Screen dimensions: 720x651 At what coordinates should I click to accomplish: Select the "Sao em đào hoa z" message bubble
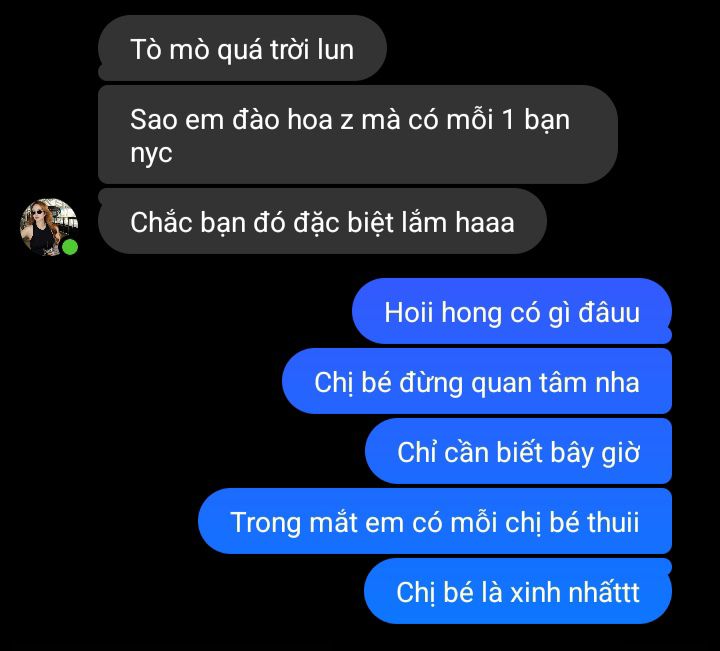tap(358, 135)
